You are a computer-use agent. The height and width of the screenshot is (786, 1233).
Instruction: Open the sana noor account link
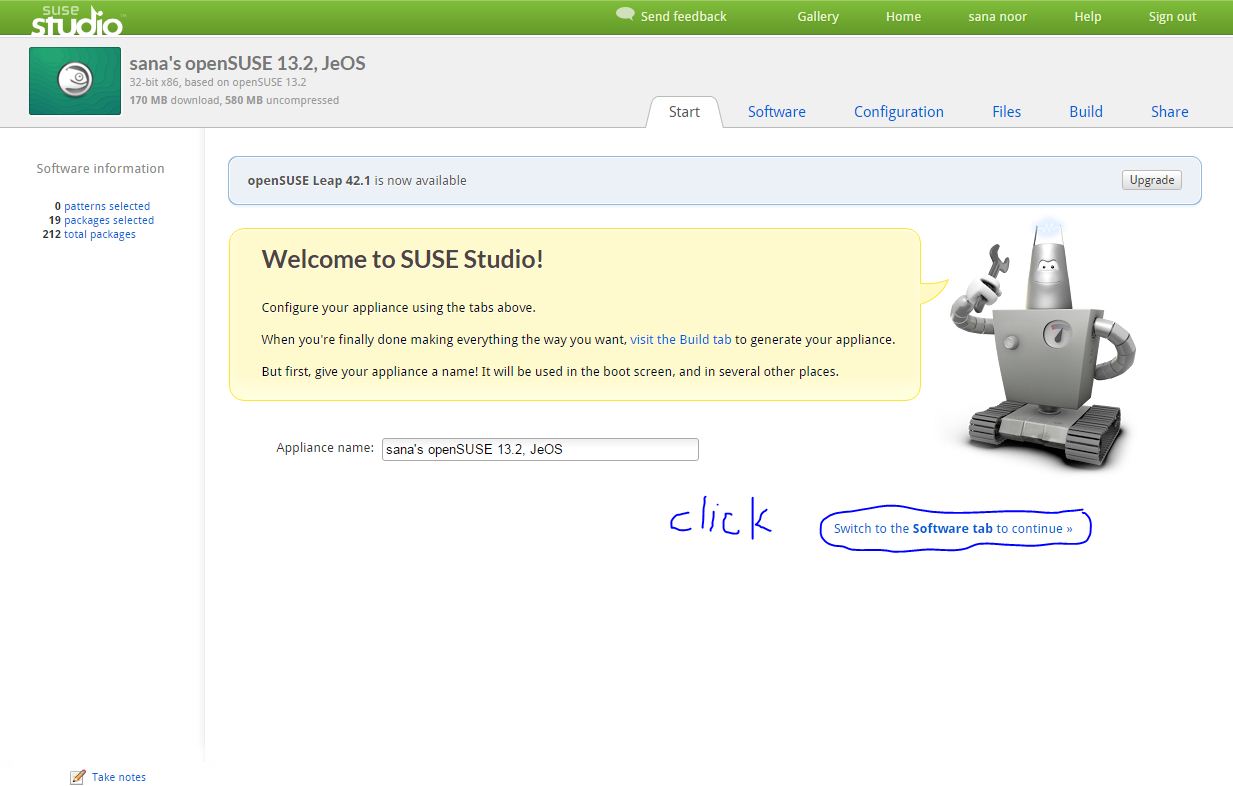997,16
